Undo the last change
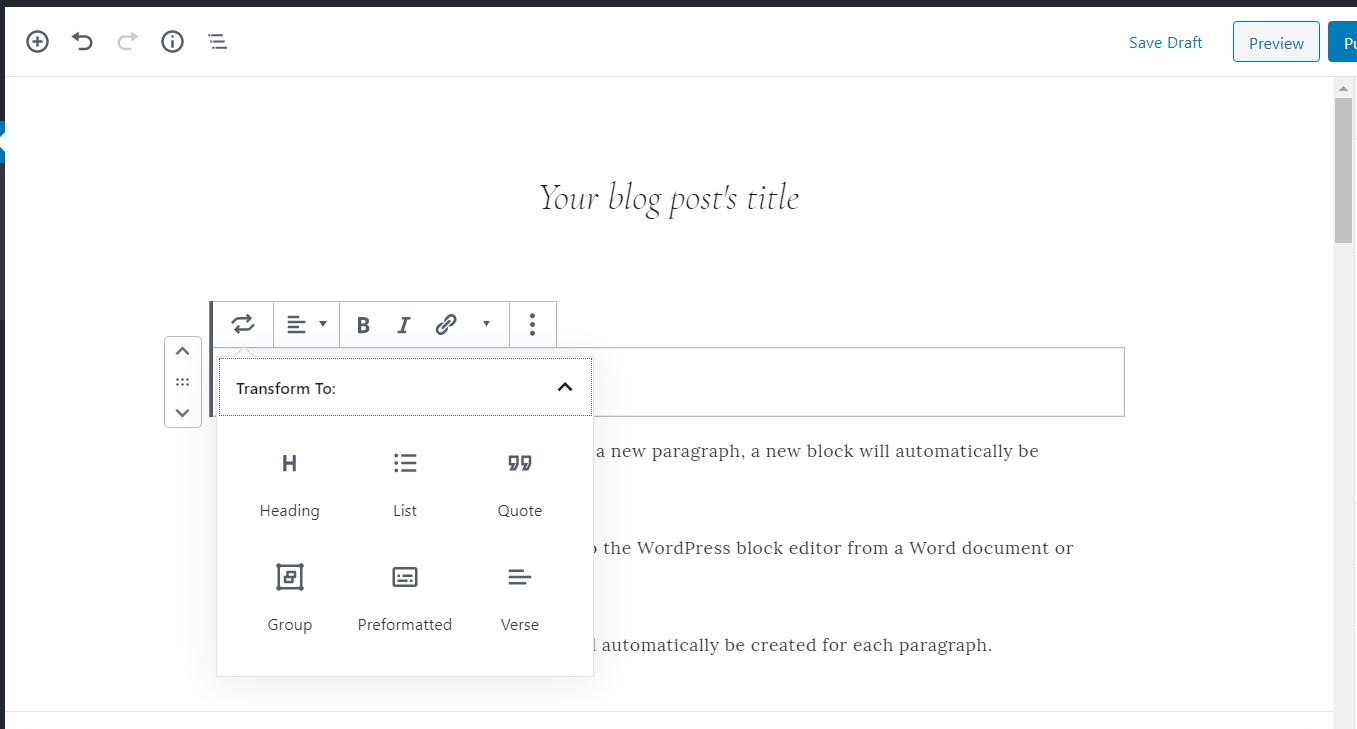The height and width of the screenshot is (729, 1357). click(x=82, y=41)
